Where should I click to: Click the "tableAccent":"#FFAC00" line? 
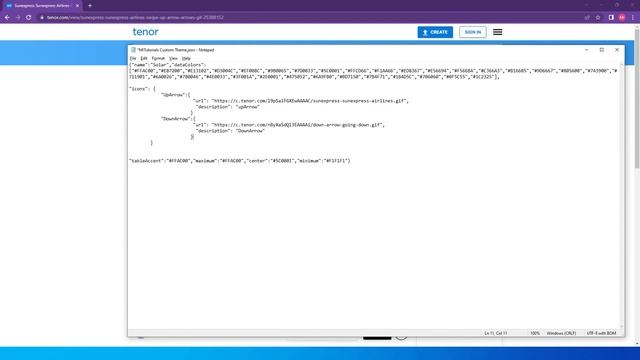[240, 161]
